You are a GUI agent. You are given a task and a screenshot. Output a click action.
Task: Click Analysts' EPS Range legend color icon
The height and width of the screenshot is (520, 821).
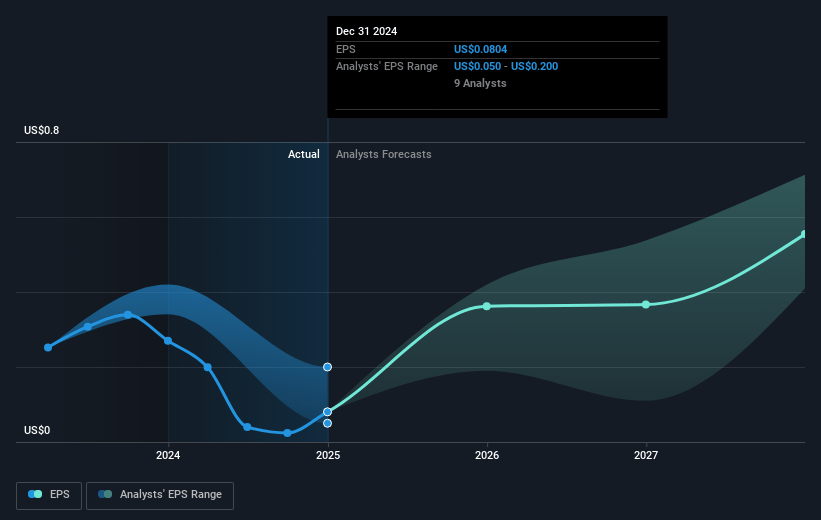click(105, 494)
